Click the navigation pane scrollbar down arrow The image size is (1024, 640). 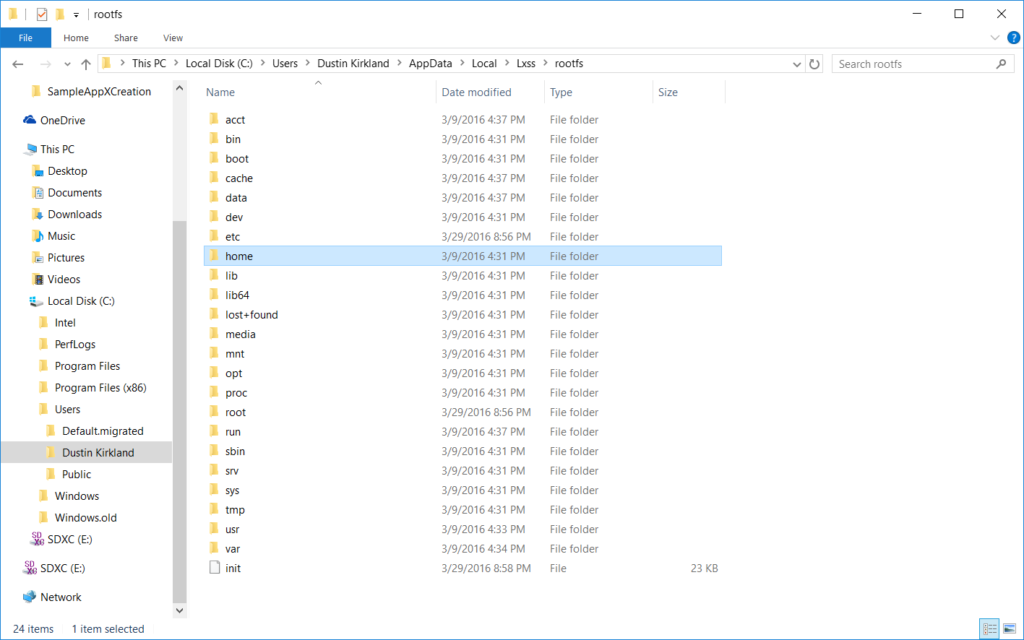[x=180, y=609]
